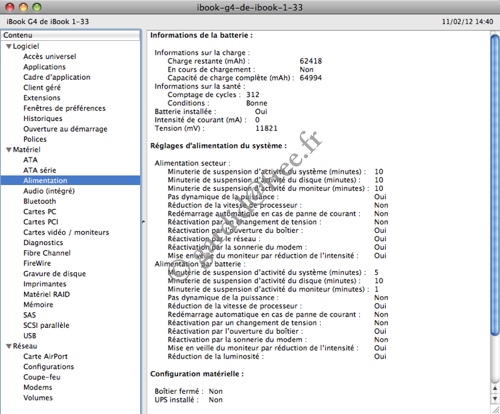Click the blue vertical scrollbar thumb
500x414 pixels.
click(x=495, y=185)
